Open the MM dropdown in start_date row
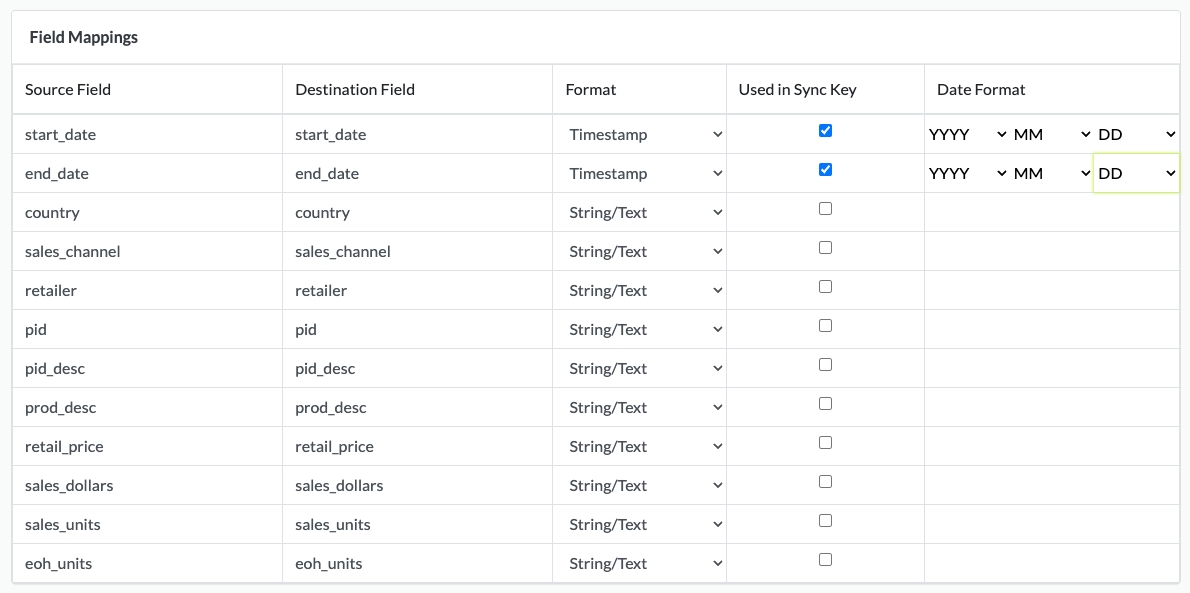This screenshot has width=1190, height=593. coord(1051,134)
